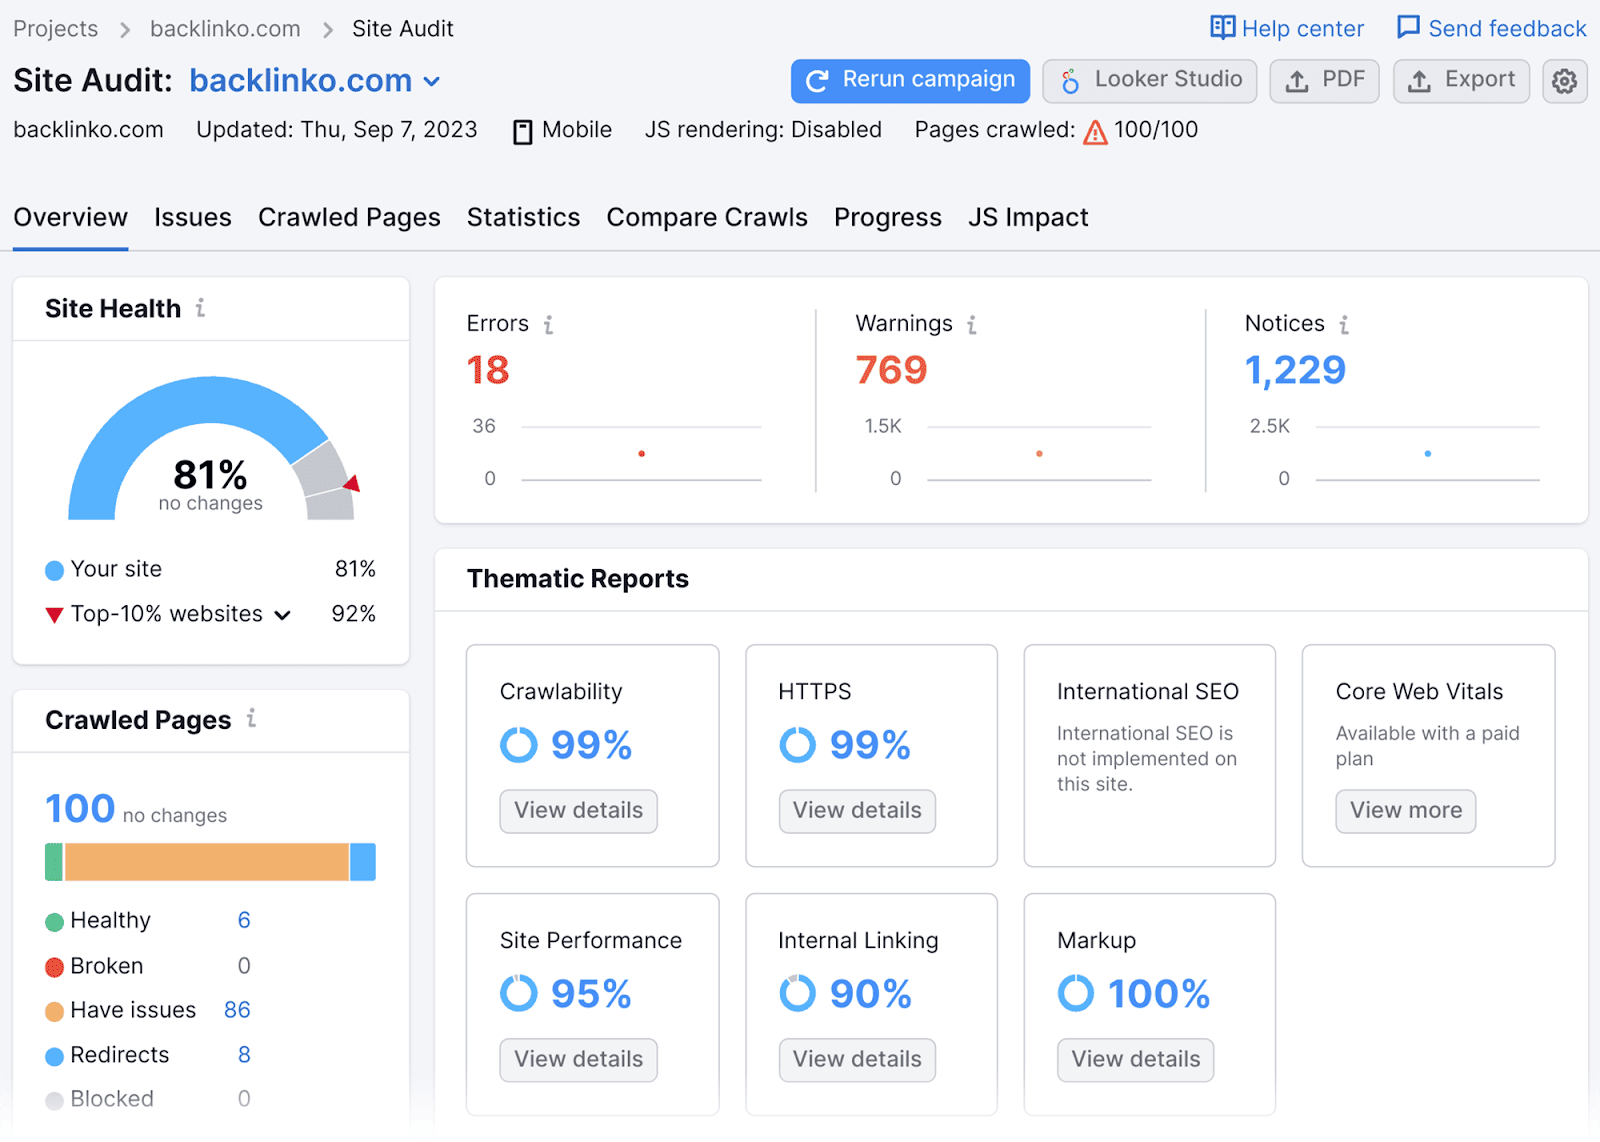View details for Internal Linking
Viewport: 1600px width, 1142px height.
pyautogui.click(x=857, y=1060)
